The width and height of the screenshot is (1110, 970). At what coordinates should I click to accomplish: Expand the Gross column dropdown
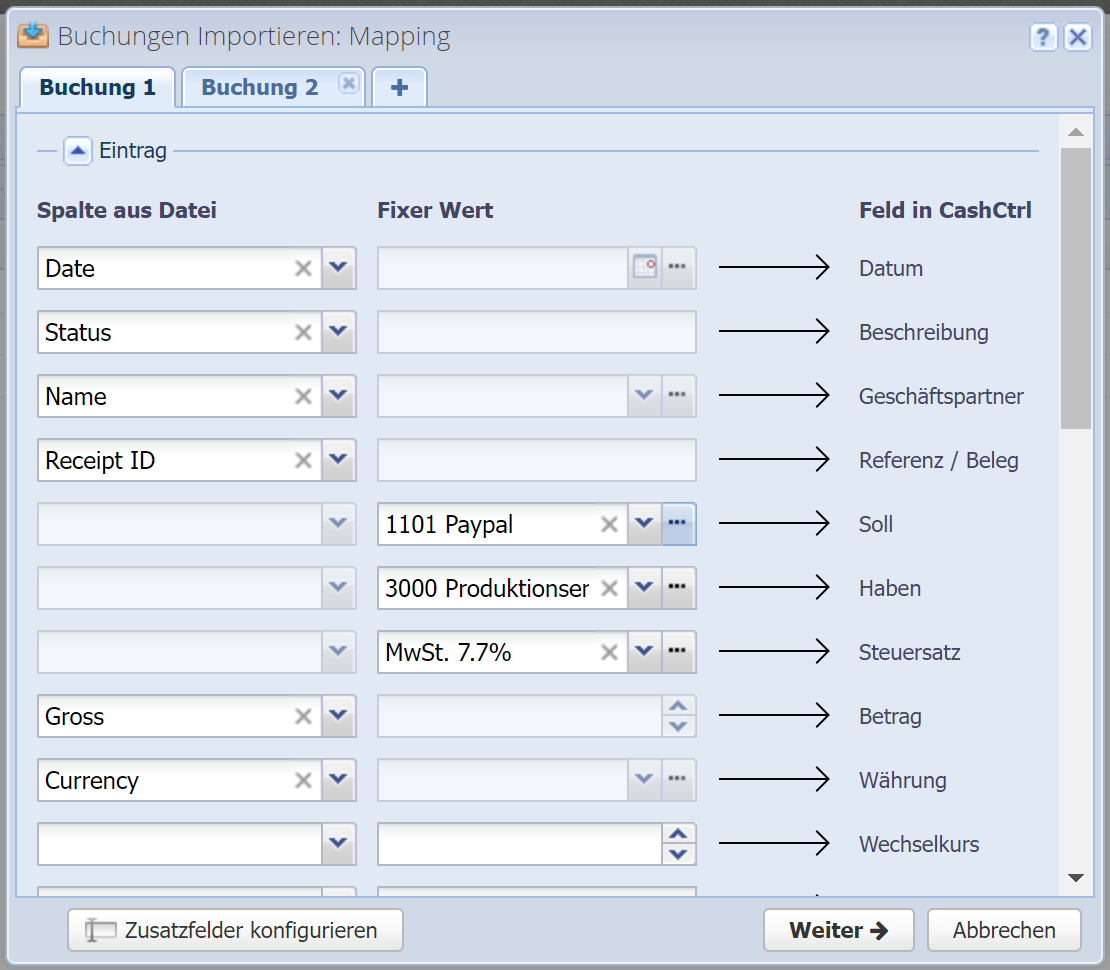tap(338, 716)
